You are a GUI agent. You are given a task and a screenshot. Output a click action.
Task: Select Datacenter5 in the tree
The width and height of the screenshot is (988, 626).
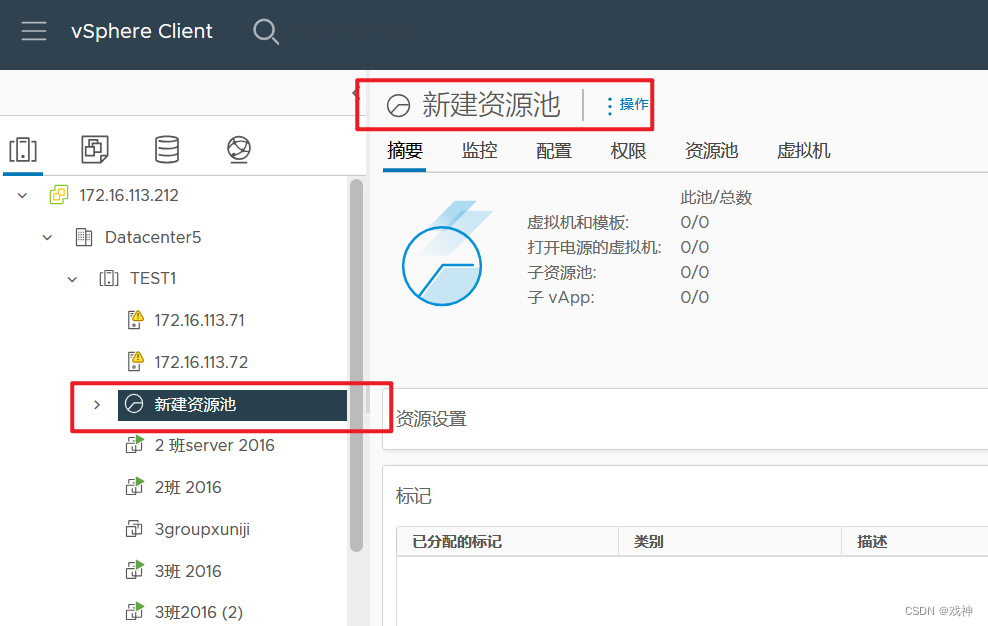[x=153, y=238]
